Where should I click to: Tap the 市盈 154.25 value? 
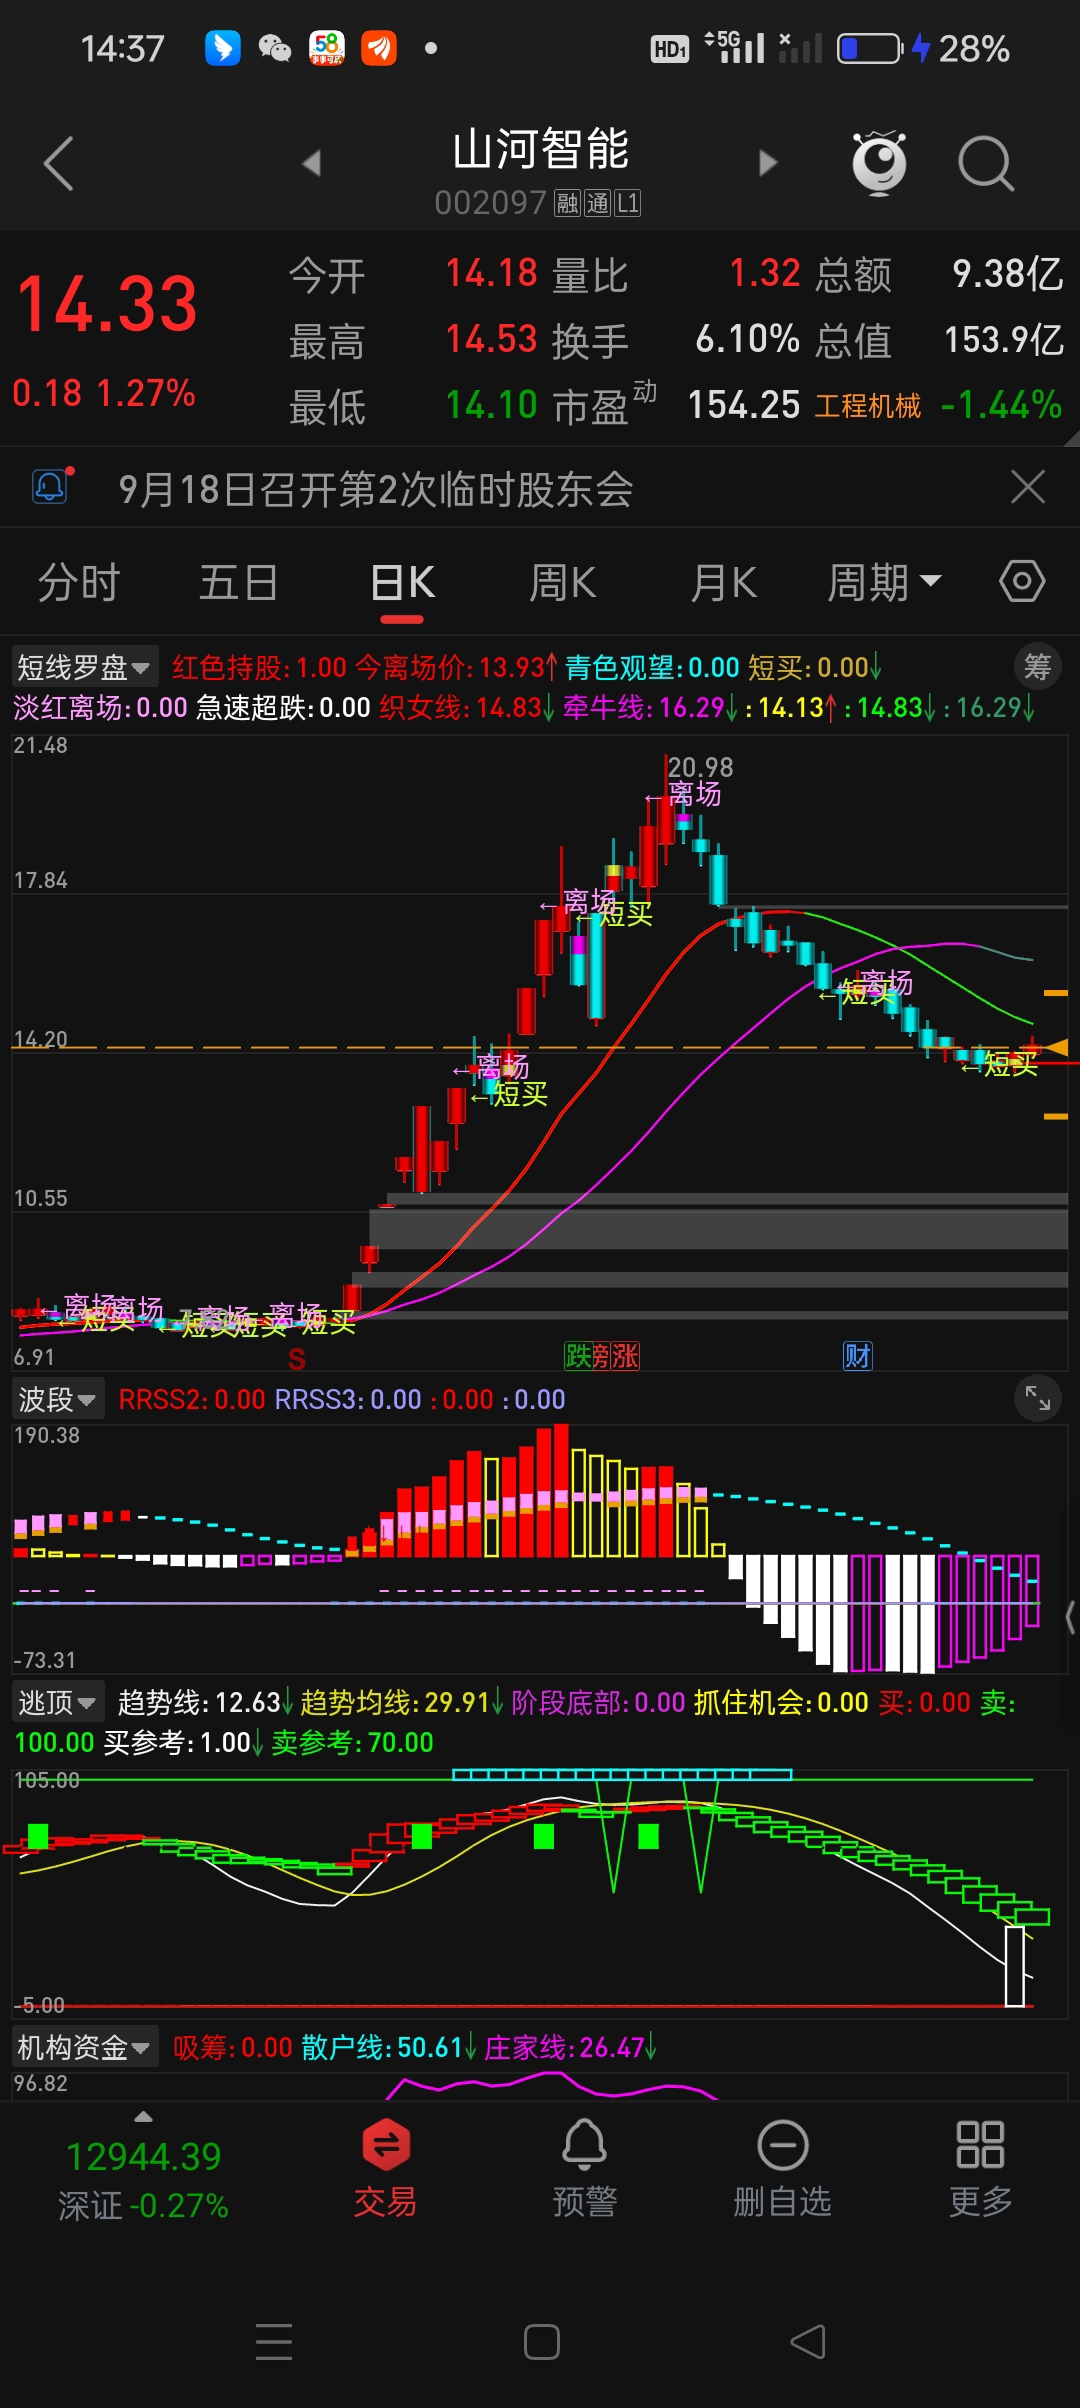[x=744, y=405]
